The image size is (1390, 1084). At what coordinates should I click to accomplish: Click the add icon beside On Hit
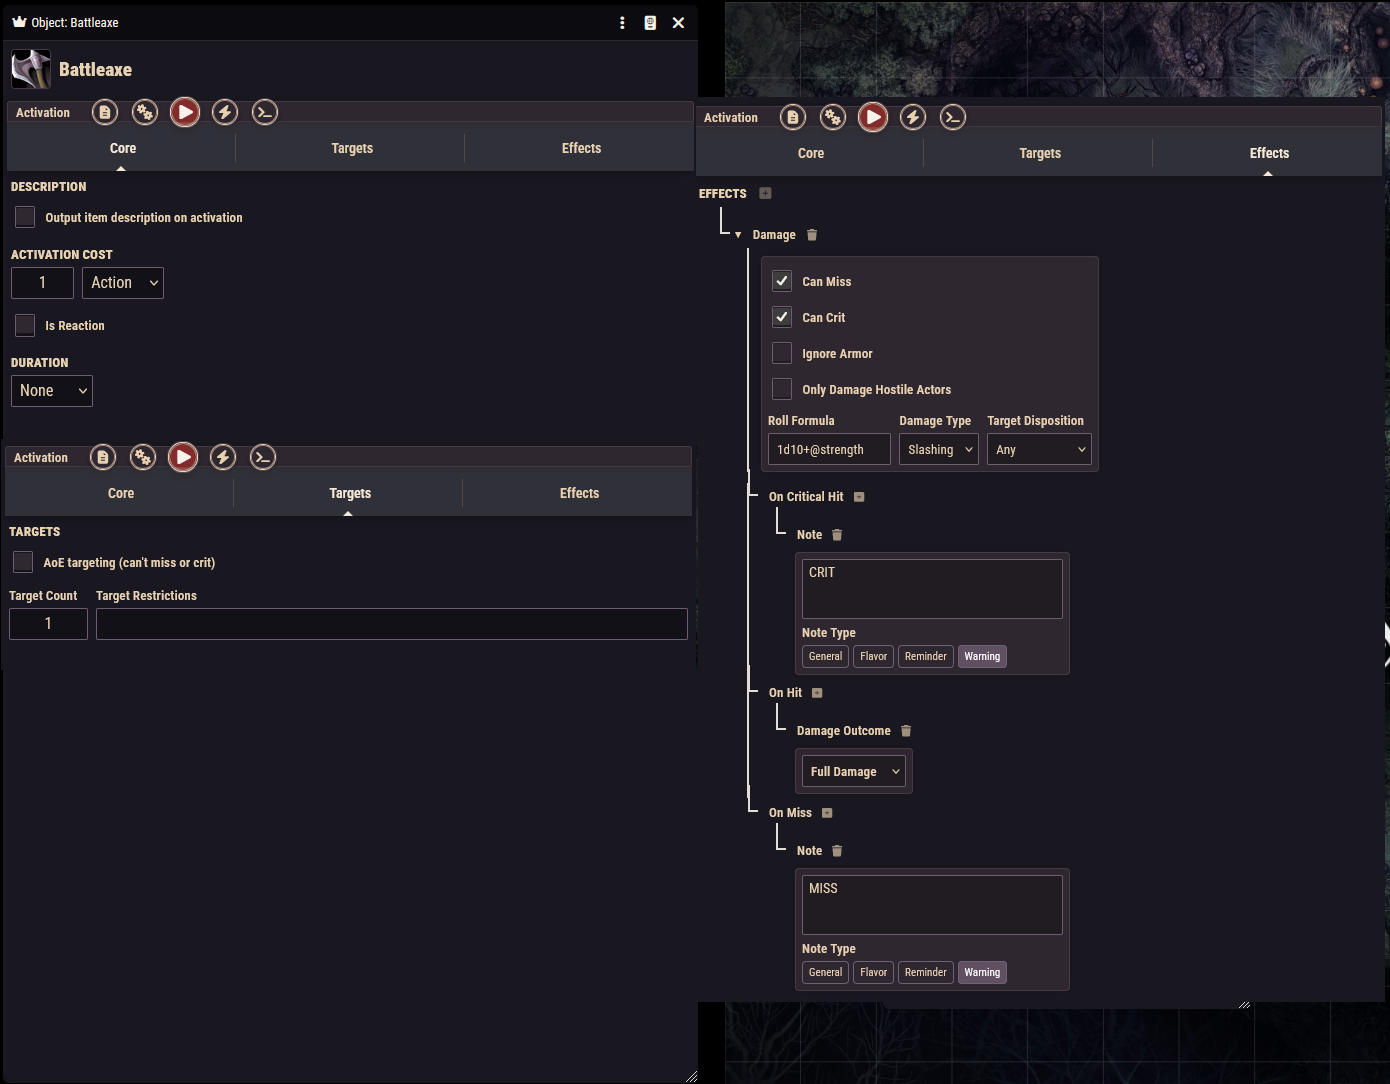point(817,693)
